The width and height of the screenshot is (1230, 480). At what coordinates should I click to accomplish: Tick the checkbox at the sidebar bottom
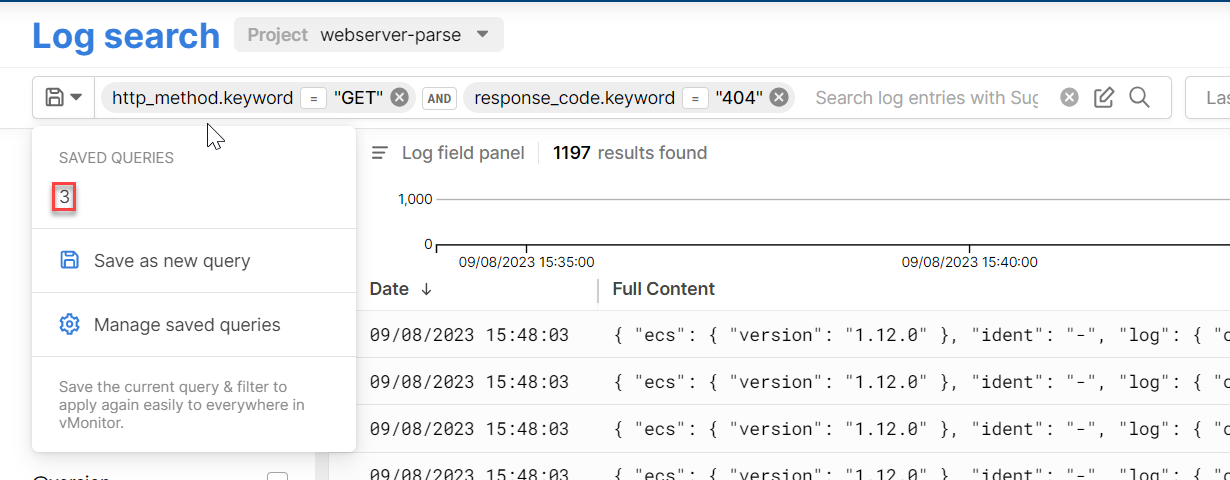tap(277, 477)
